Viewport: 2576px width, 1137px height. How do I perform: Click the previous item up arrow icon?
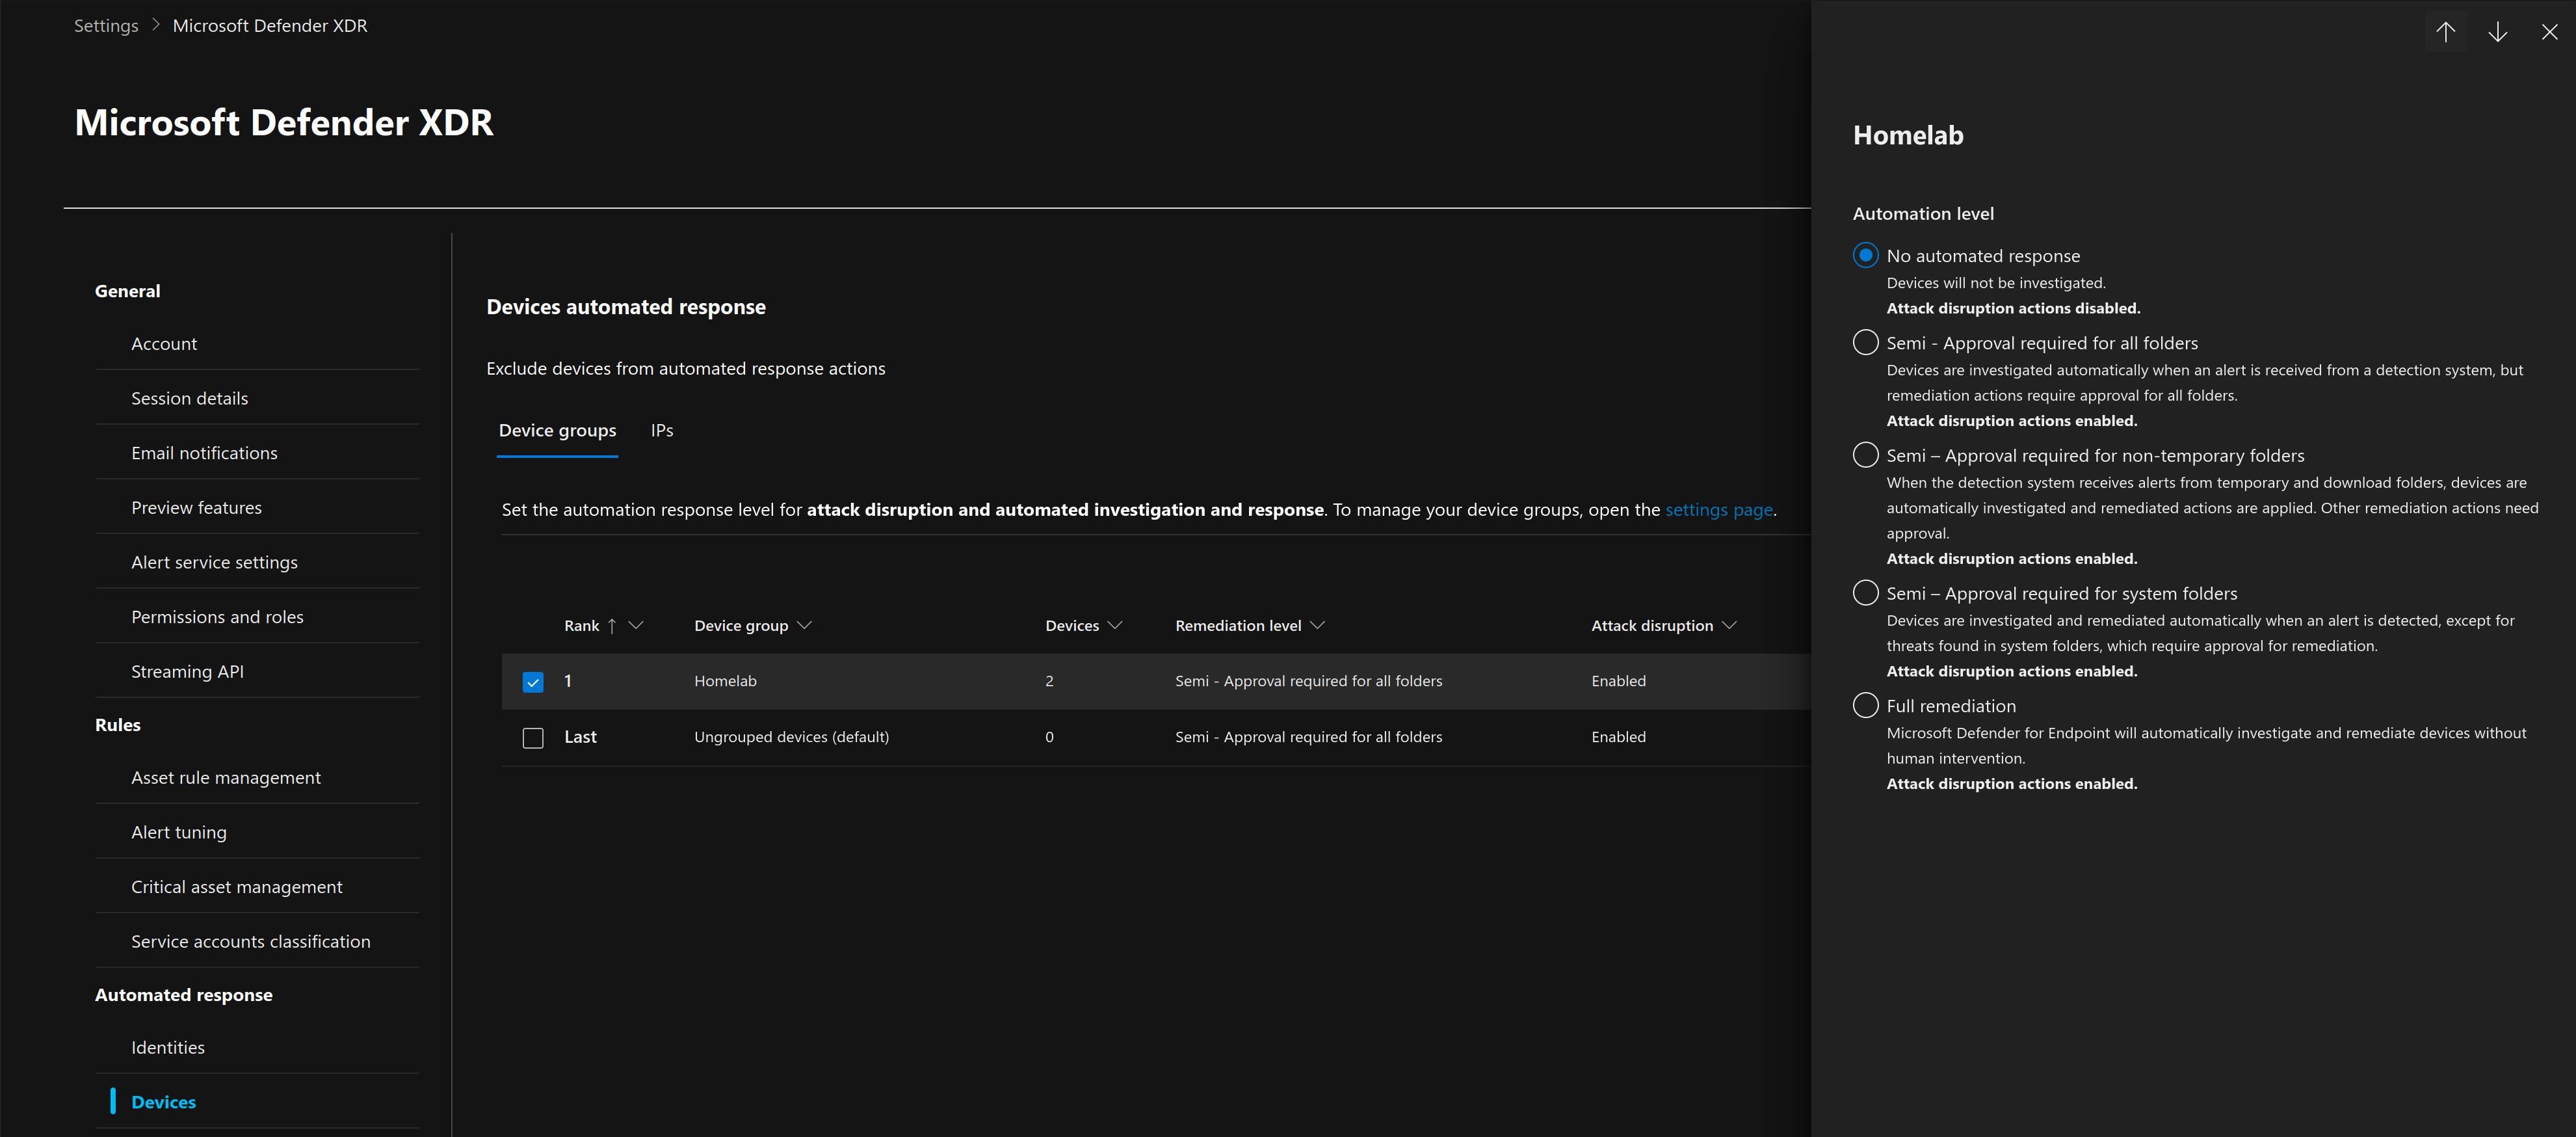click(2445, 32)
